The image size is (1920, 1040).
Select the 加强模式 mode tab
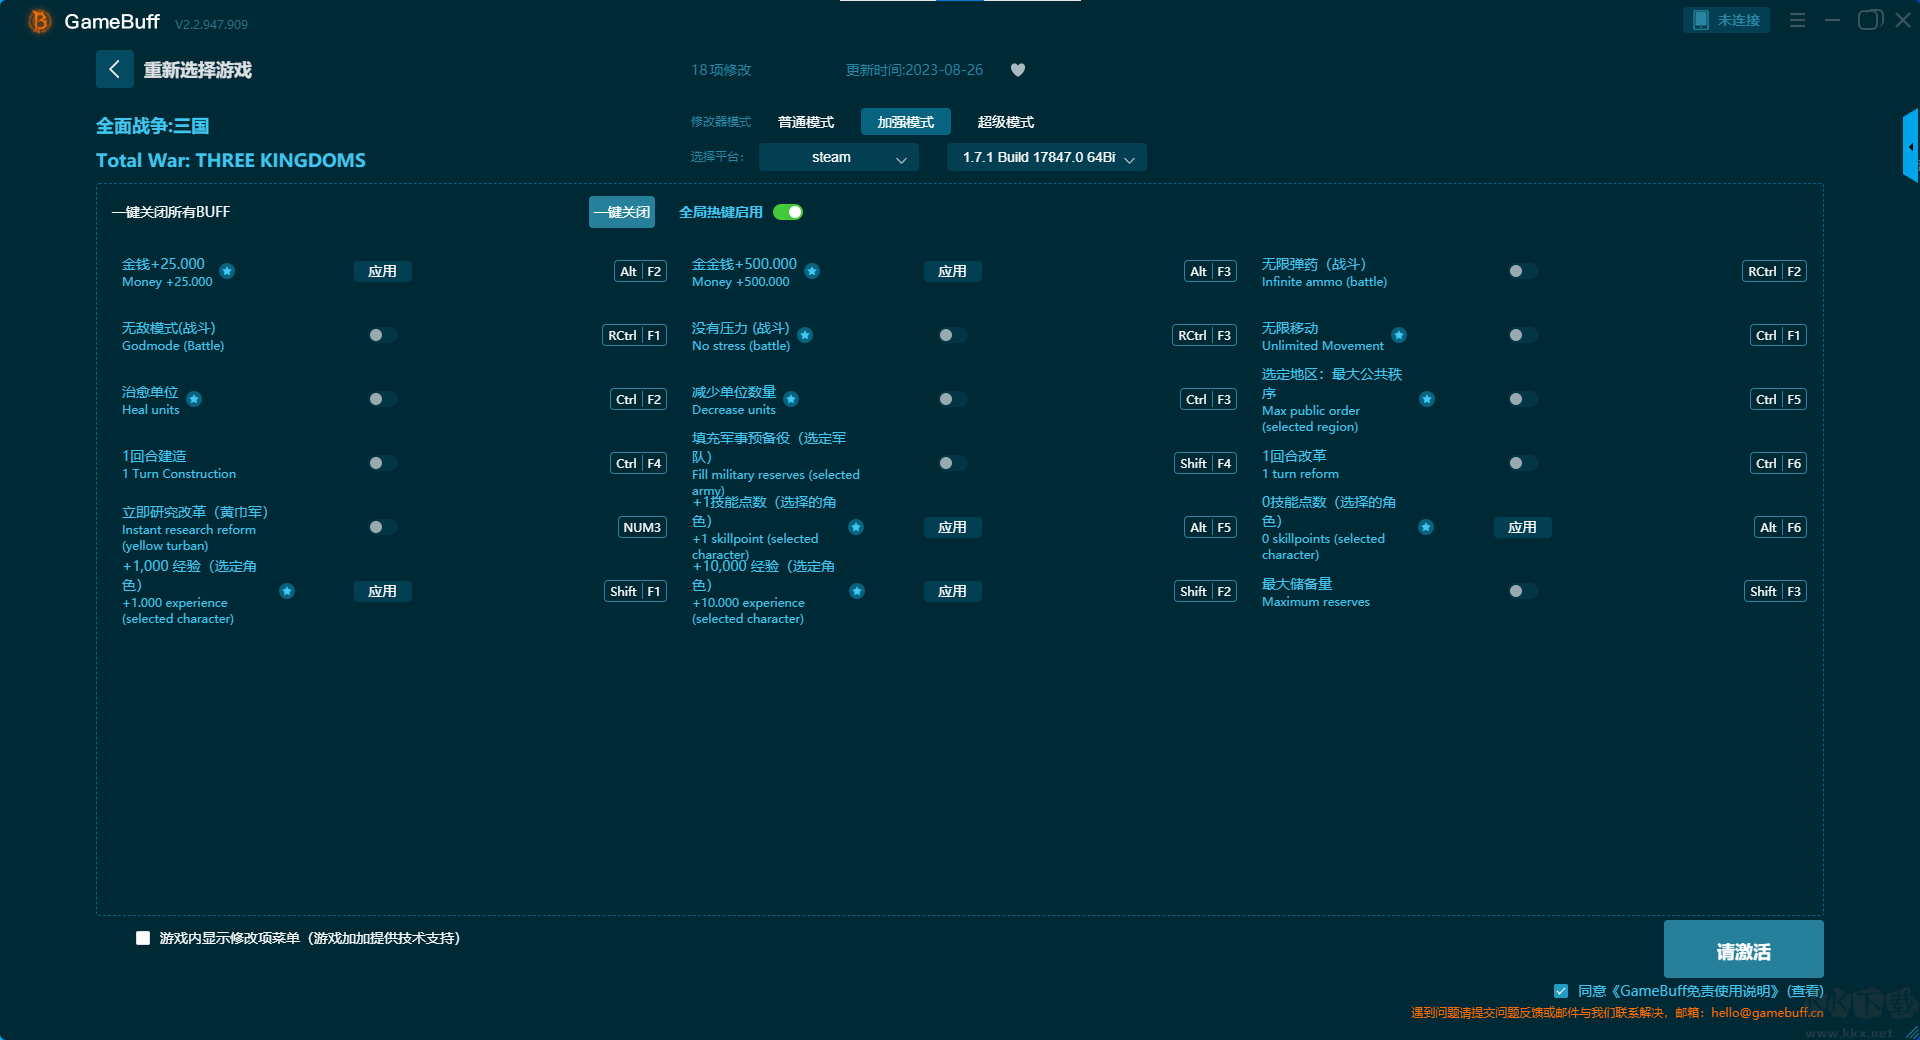(906, 122)
